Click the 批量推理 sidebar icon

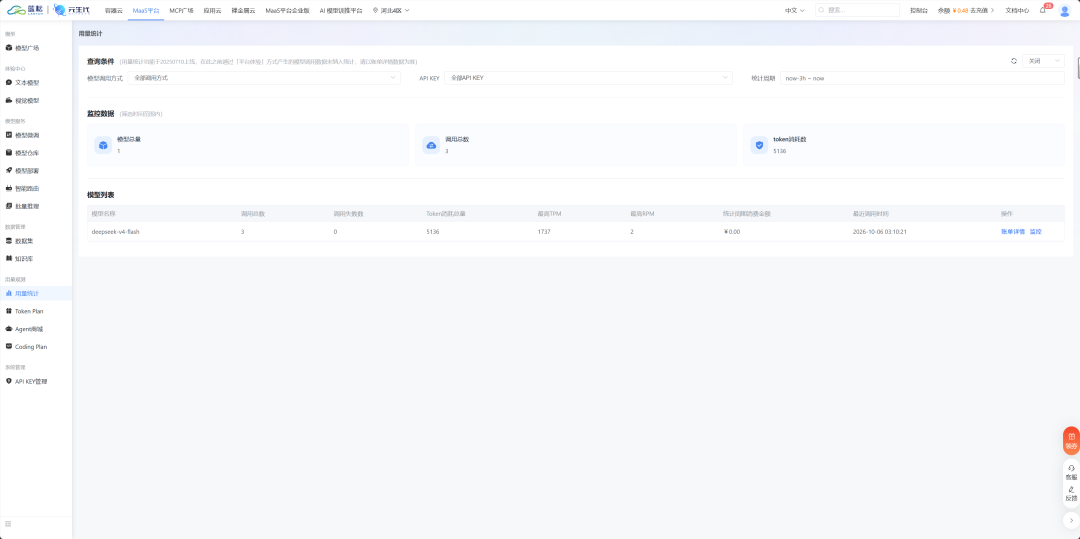click(x=8, y=206)
